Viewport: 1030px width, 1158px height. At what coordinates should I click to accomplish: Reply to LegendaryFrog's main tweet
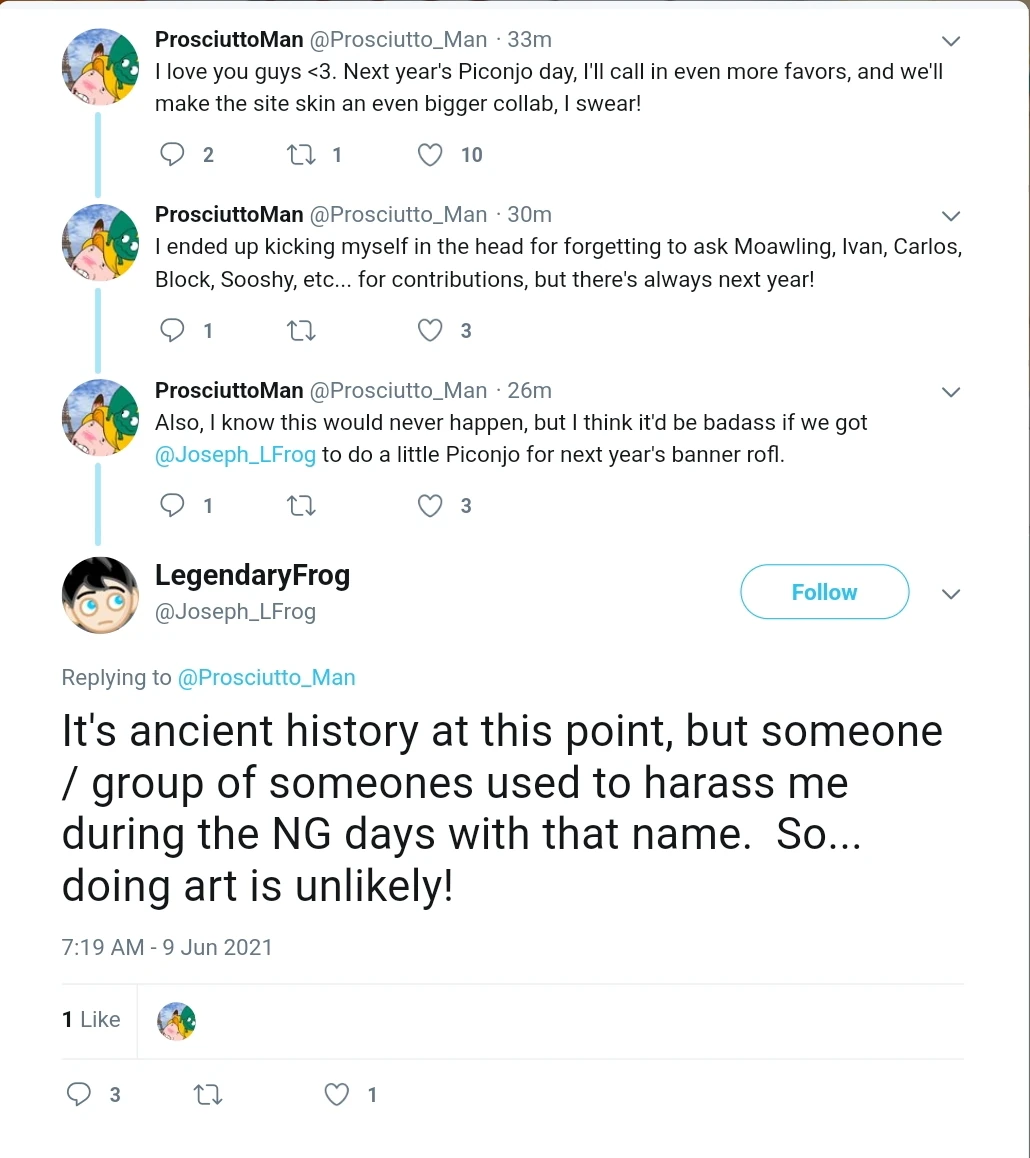79,1095
